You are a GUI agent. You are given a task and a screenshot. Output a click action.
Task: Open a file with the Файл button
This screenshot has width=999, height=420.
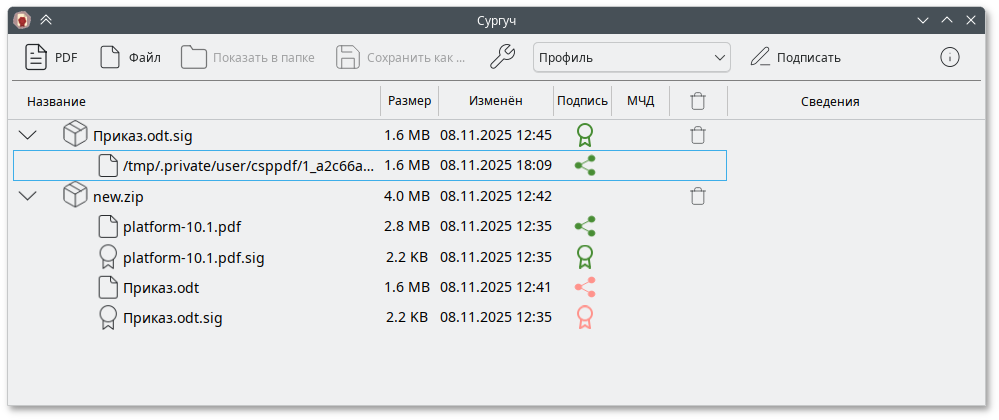[130, 57]
